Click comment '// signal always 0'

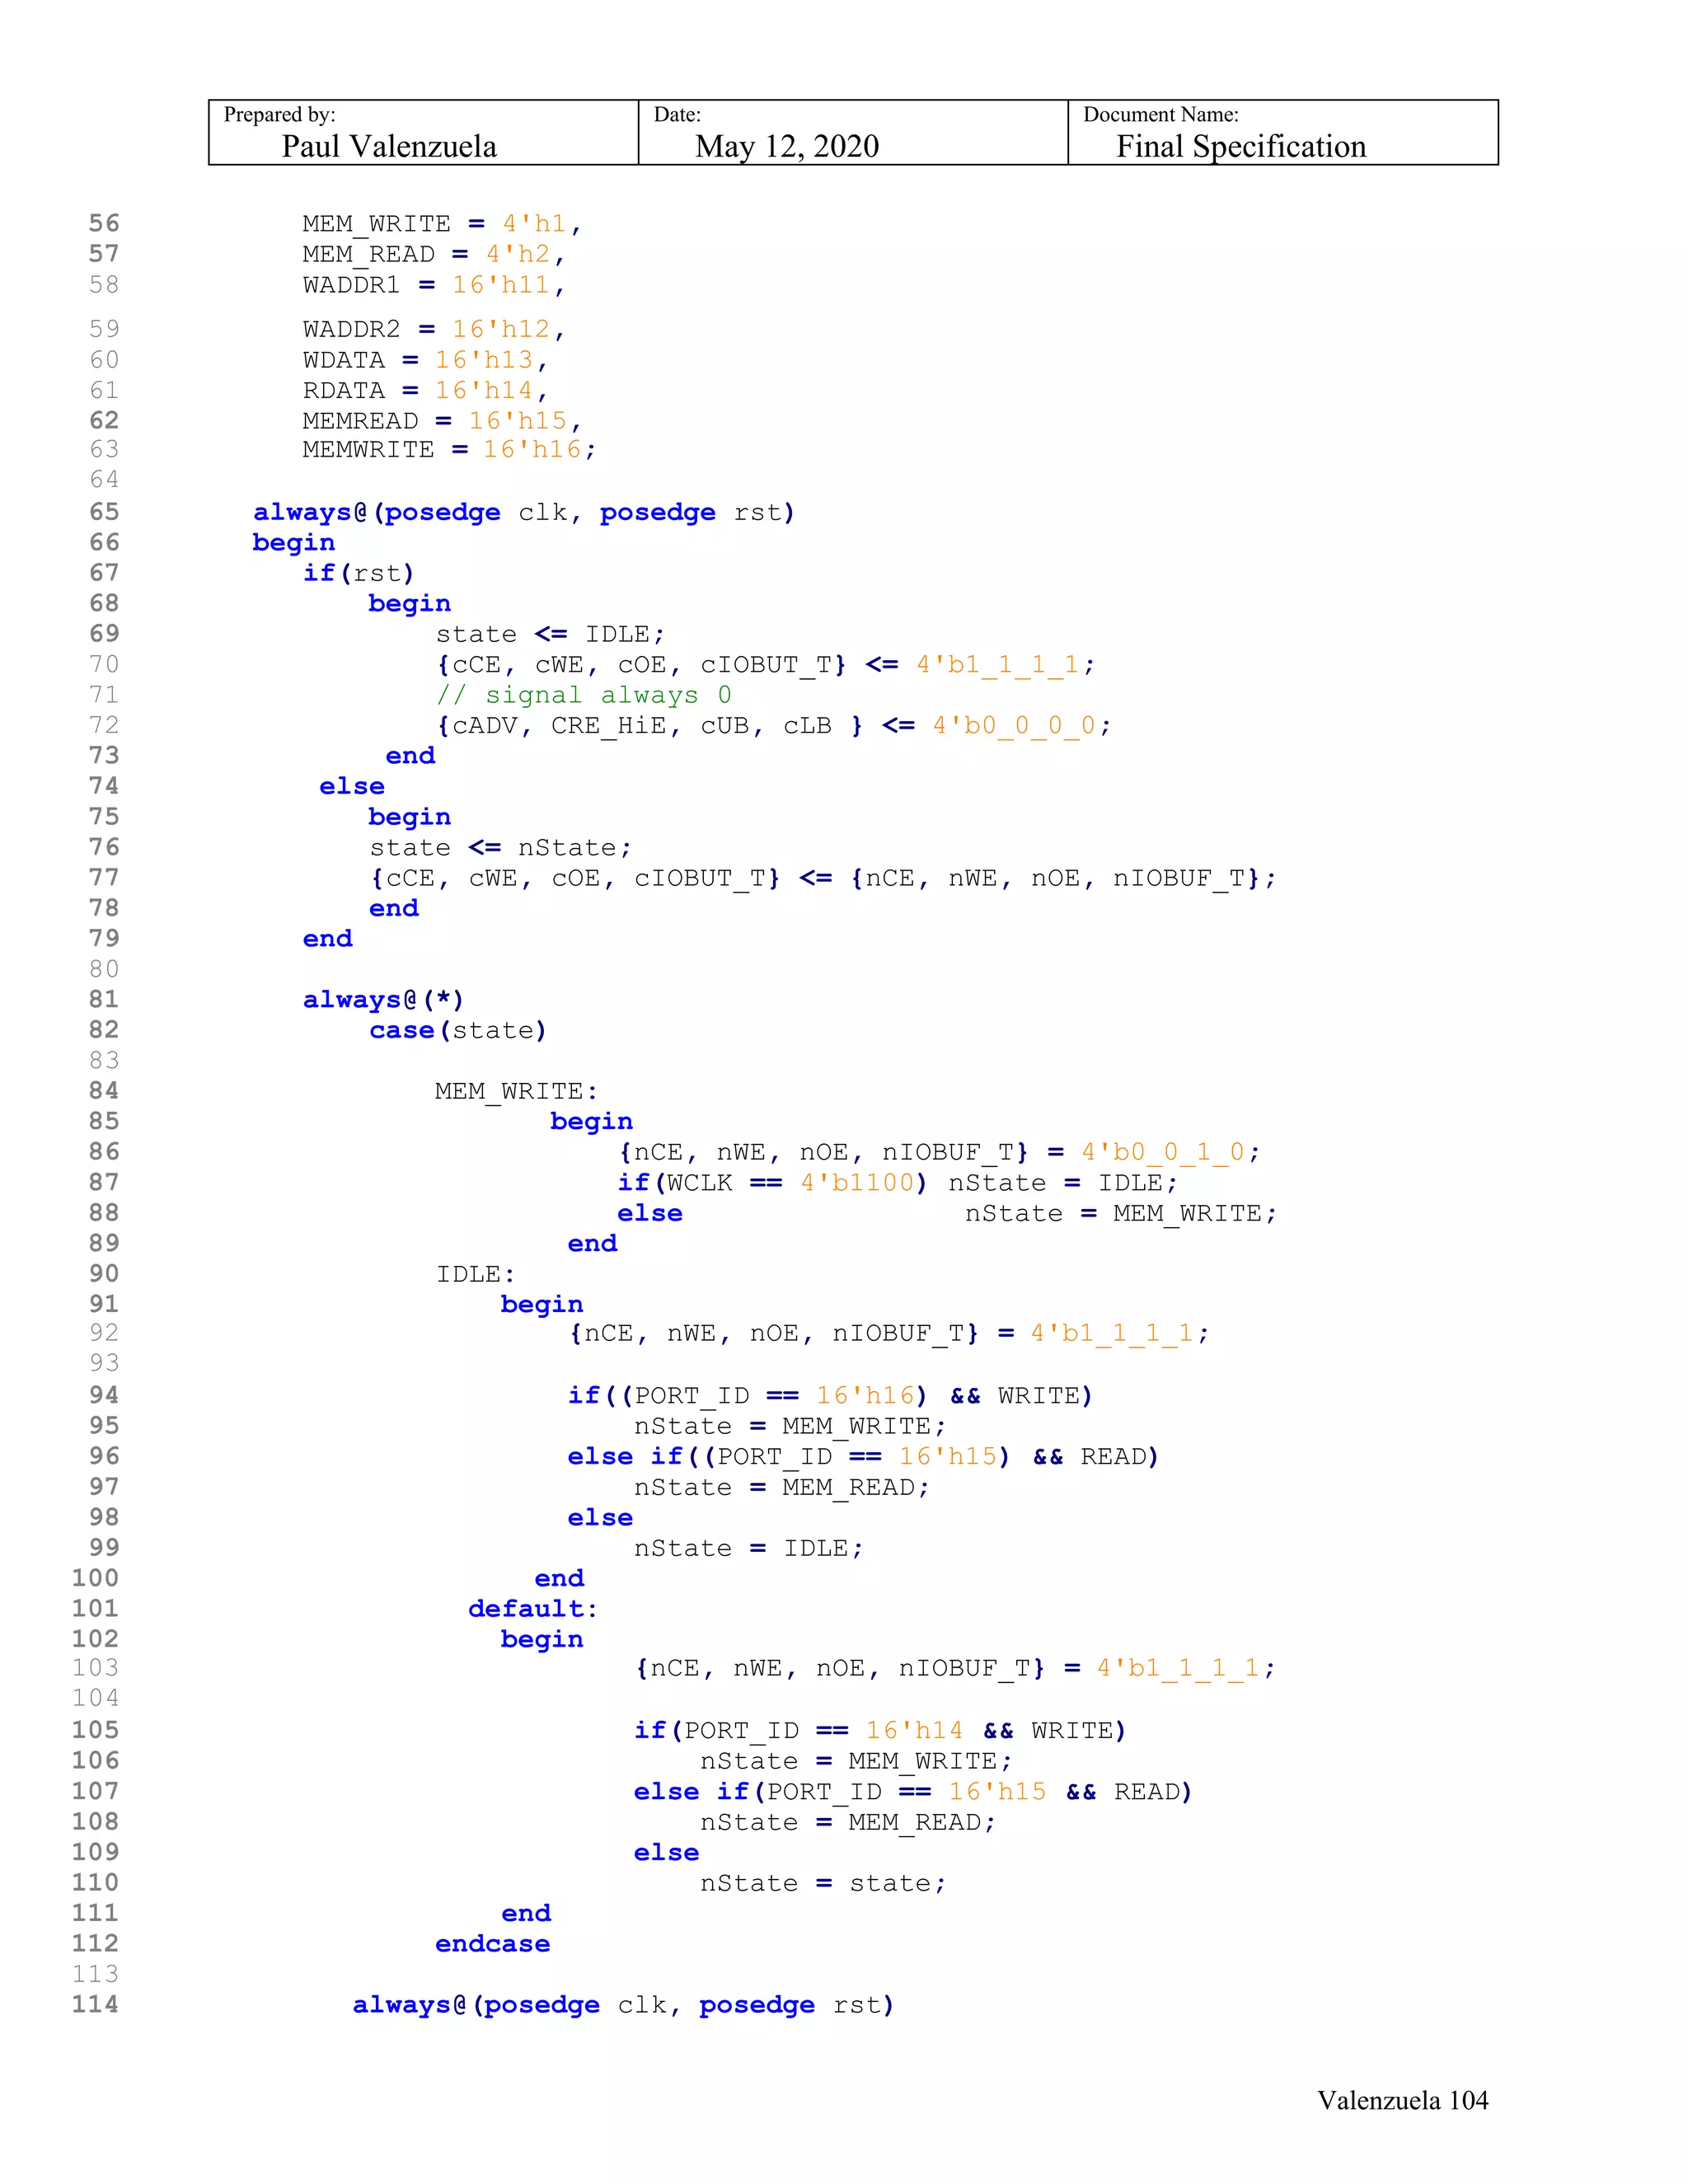point(584,695)
